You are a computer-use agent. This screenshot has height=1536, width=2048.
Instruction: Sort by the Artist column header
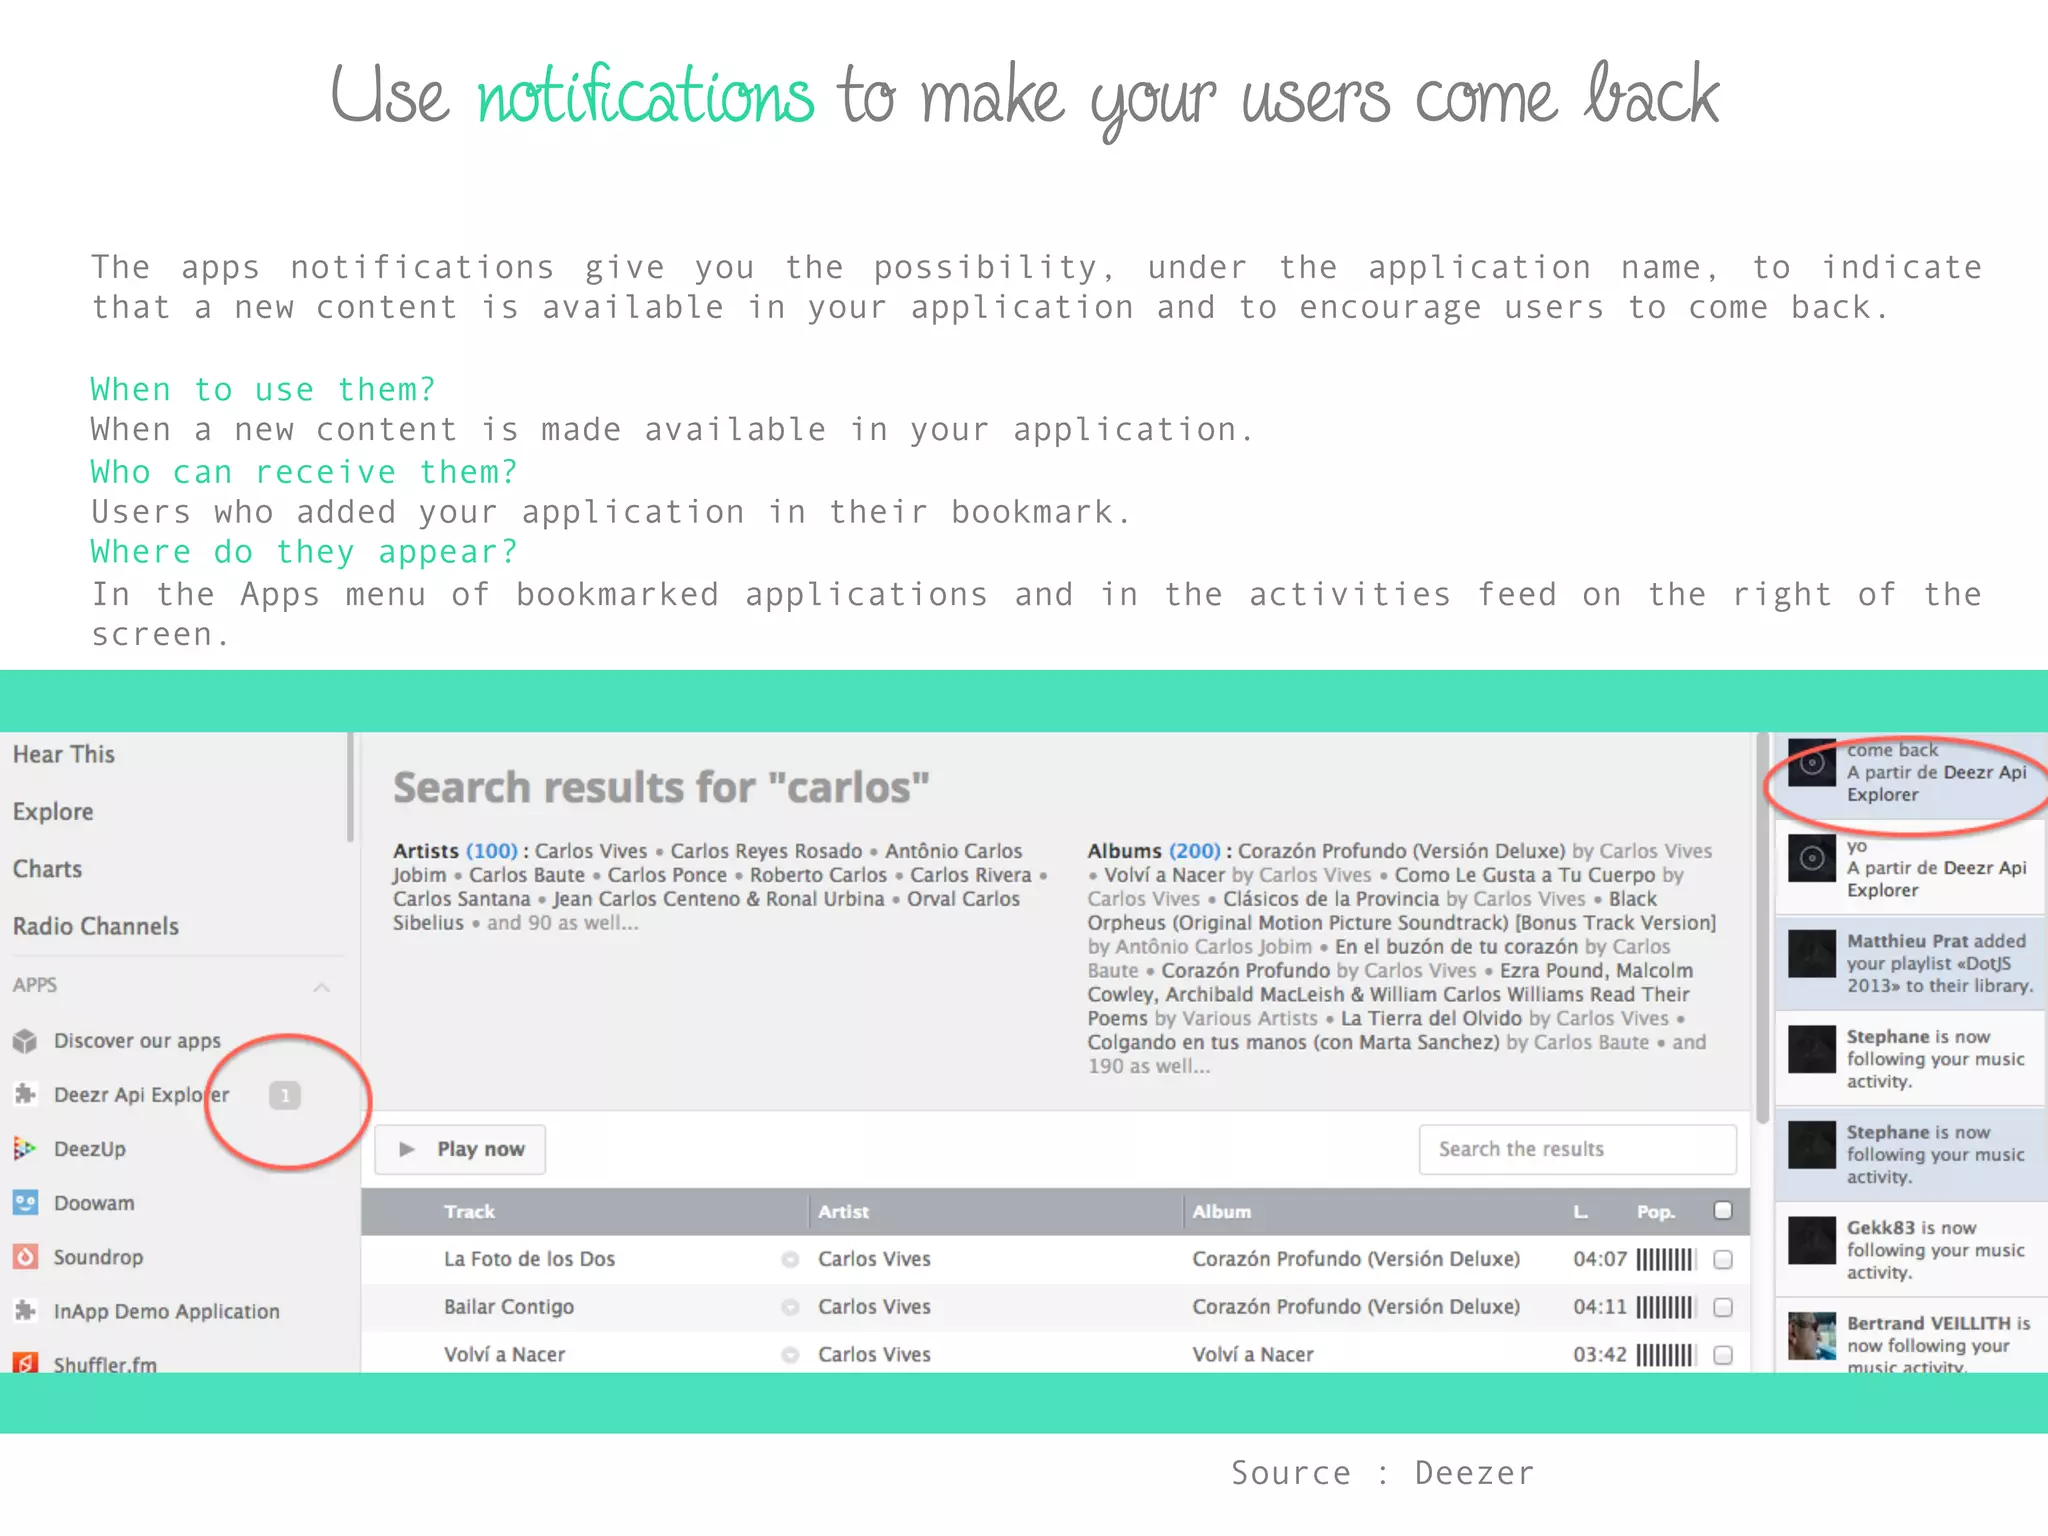(x=843, y=1212)
